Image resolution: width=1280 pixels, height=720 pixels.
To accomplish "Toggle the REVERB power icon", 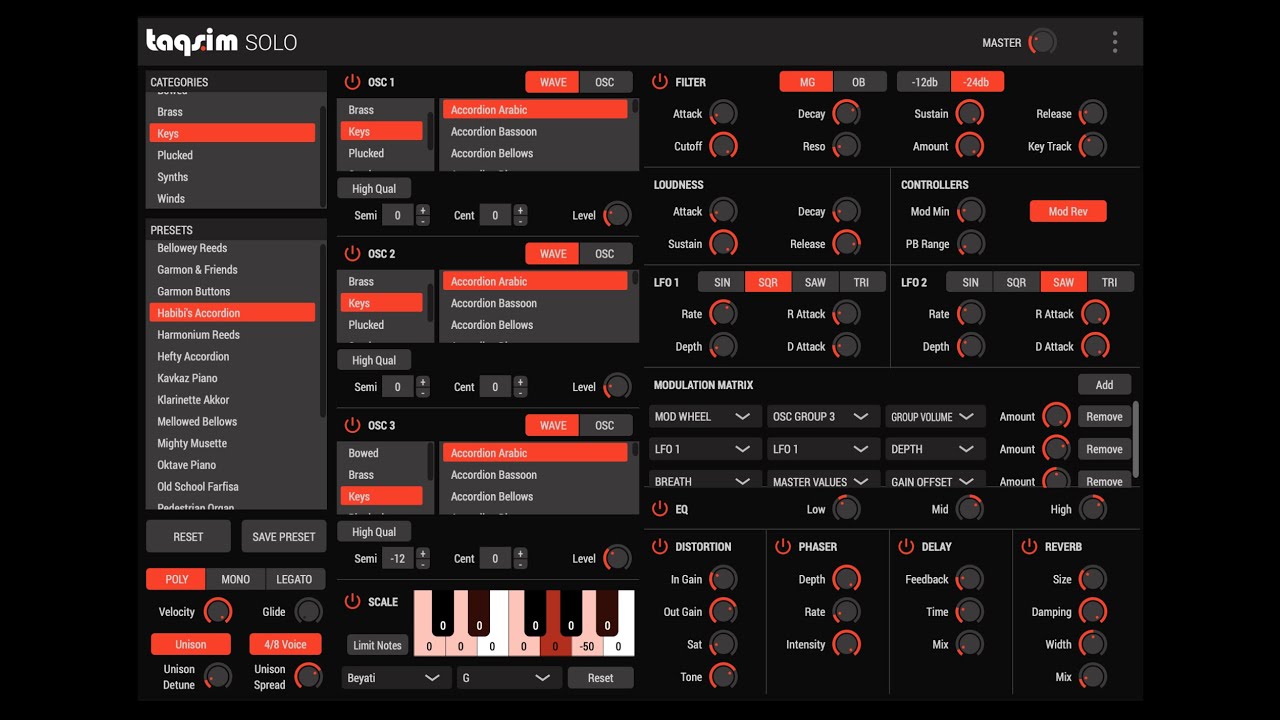I will pos(1029,547).
